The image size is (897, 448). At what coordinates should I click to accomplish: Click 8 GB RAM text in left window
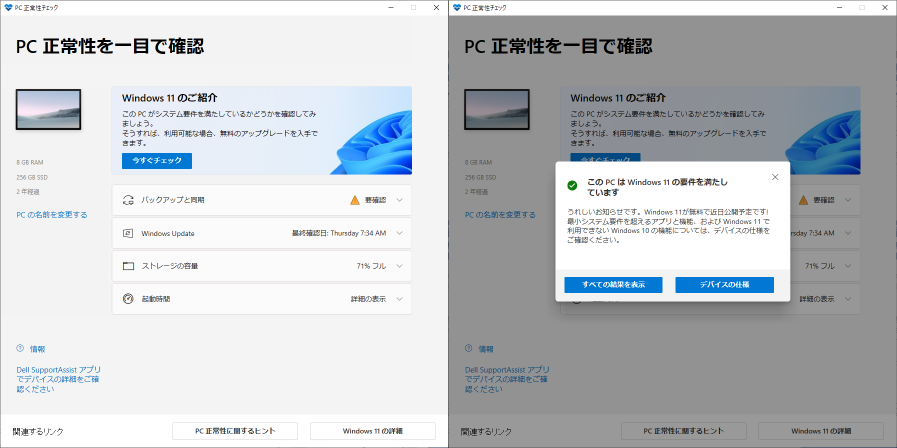pos(30,162)
